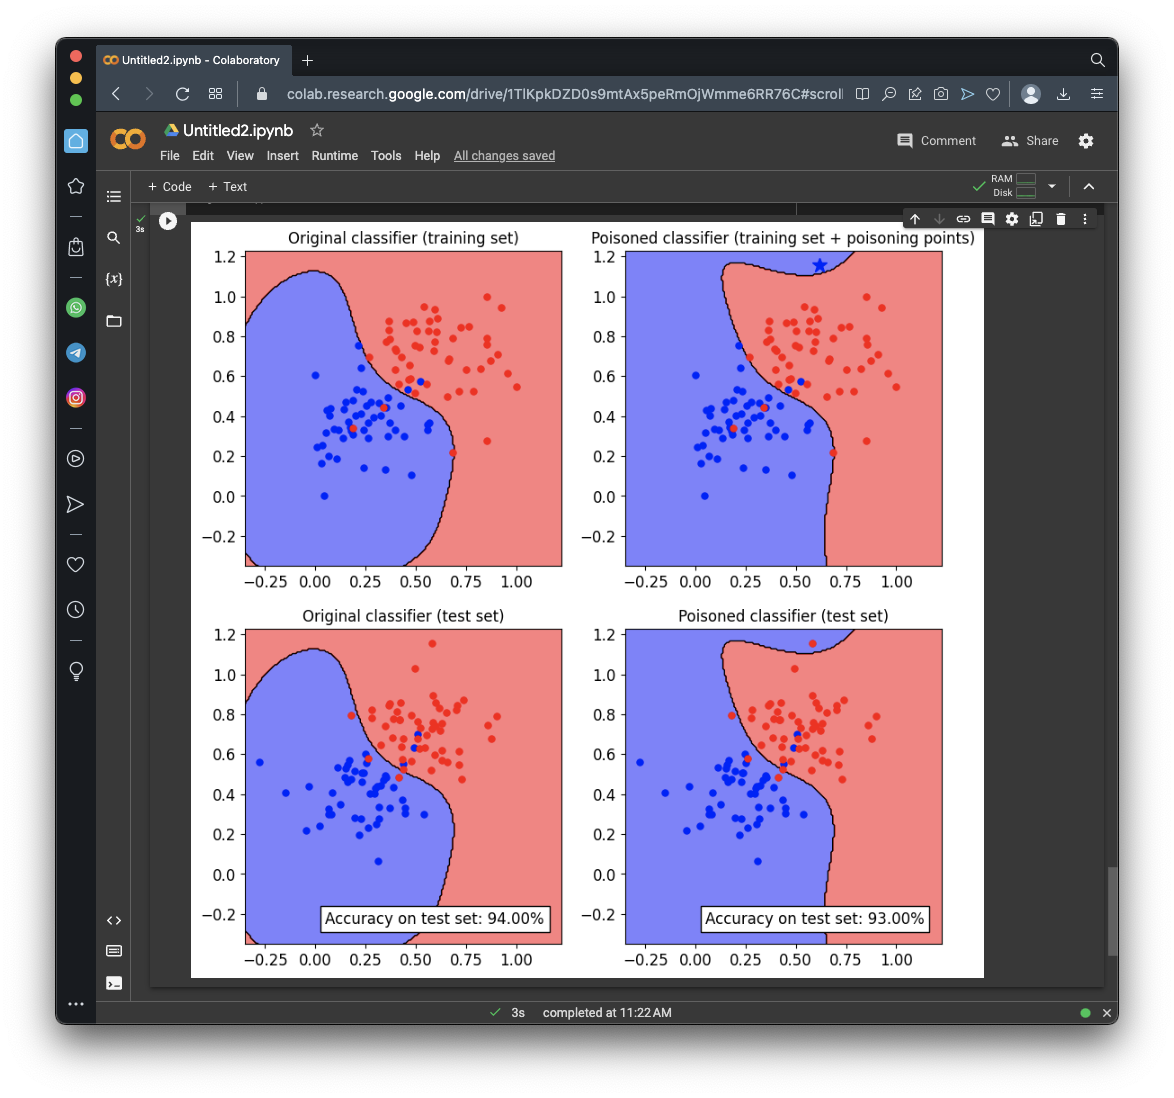Open WhatsApp in the browser sidebar
The height and width of the screenshot is (1098, 1174).
(76, 308)
